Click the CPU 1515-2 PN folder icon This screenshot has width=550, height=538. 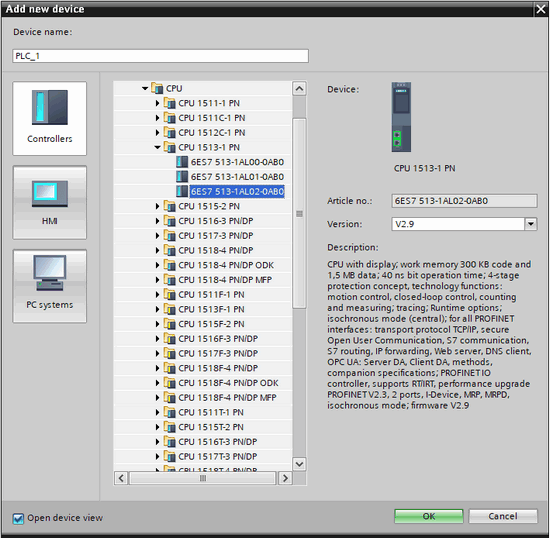click(170, 206)
